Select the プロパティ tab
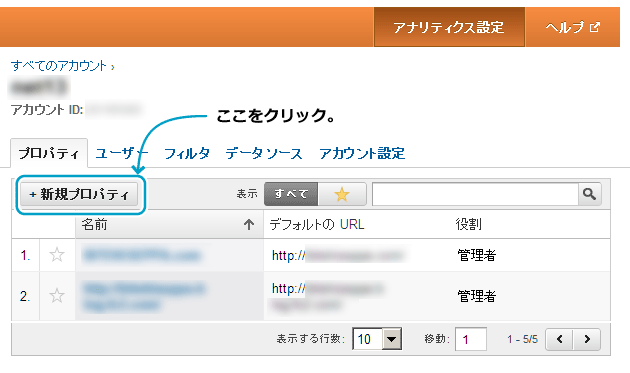The width and height of the screenshot is (630, 373). tap(49, 153)
